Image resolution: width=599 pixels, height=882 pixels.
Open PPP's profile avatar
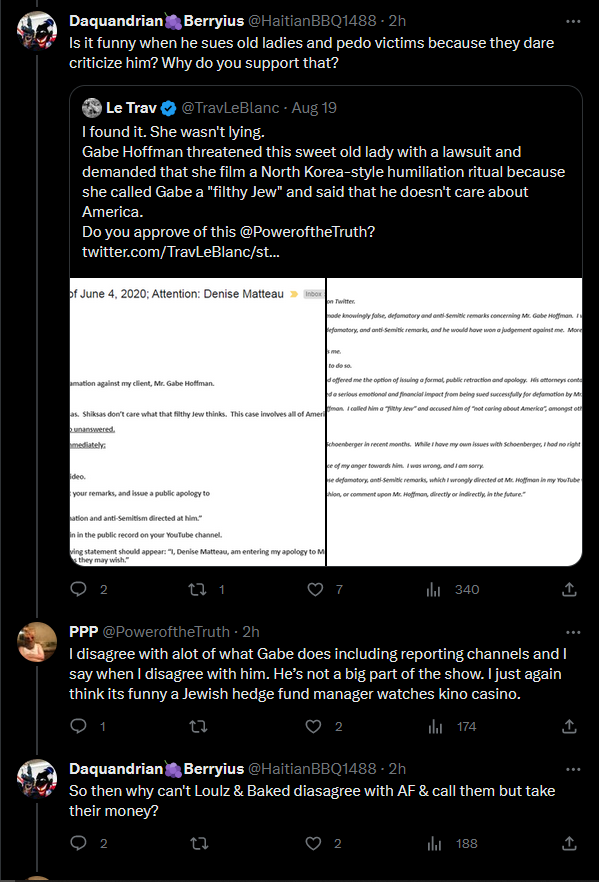coord(37,642)
